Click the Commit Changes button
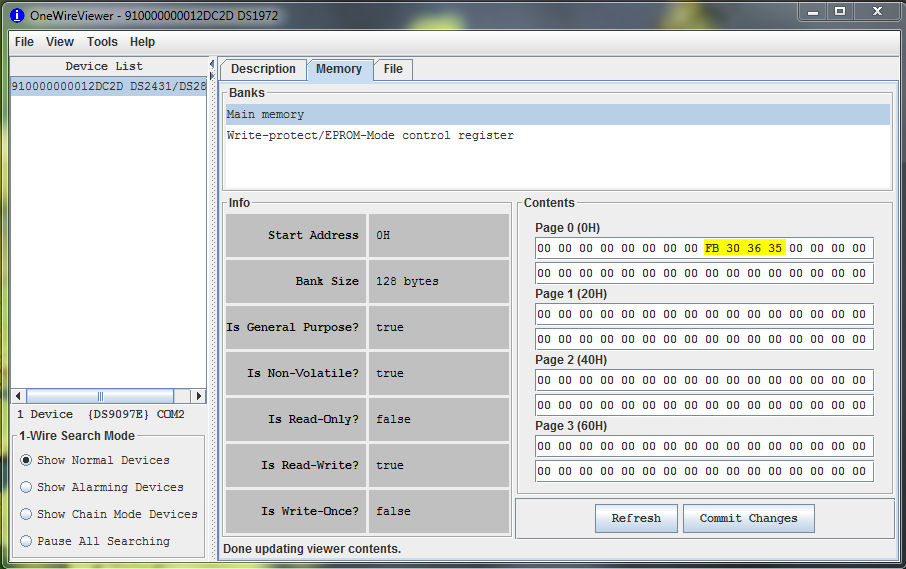Image resolution: width=906 pixels, height=569 pixels. [x=749, y=518]
